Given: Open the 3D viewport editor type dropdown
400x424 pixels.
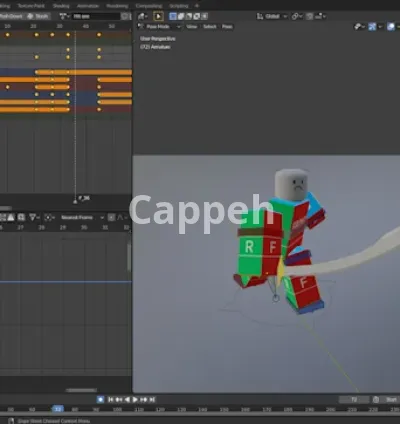Looking at the screenshot, I should [143, 16].
